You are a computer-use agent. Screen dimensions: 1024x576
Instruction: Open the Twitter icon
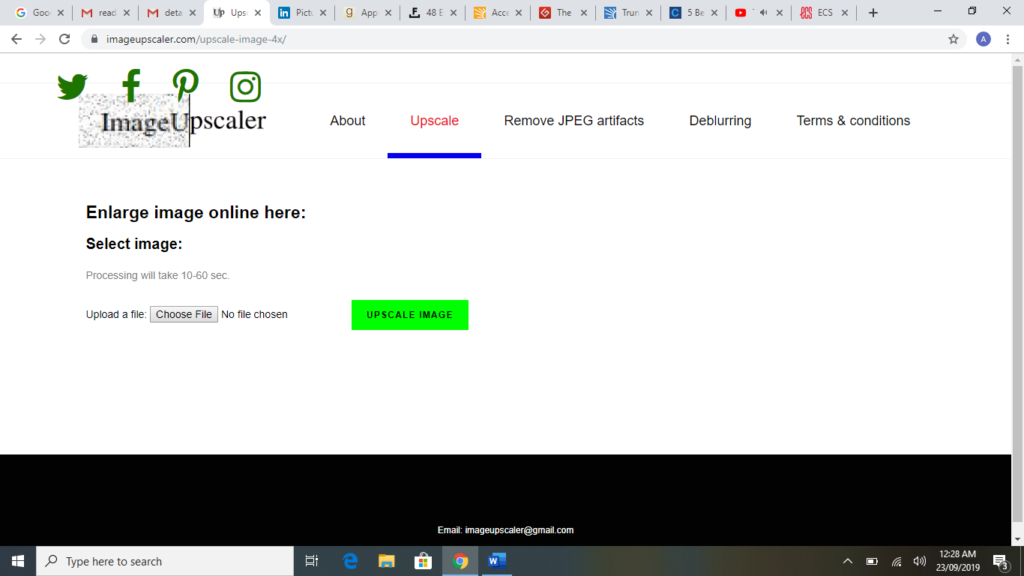point(71,87)
